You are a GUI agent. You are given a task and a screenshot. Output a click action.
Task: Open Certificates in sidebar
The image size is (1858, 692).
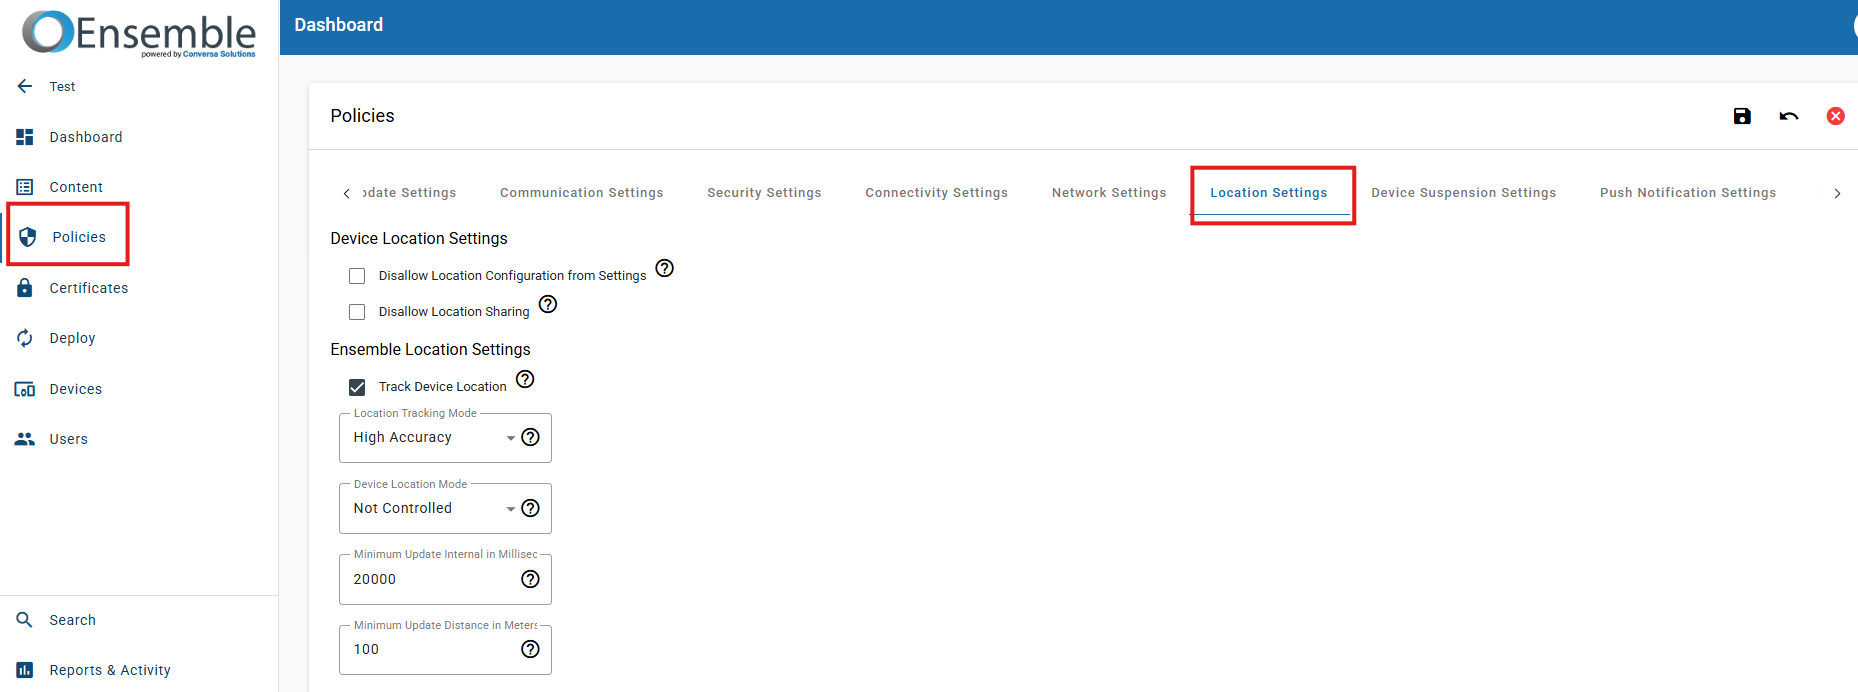click(89, 288)
